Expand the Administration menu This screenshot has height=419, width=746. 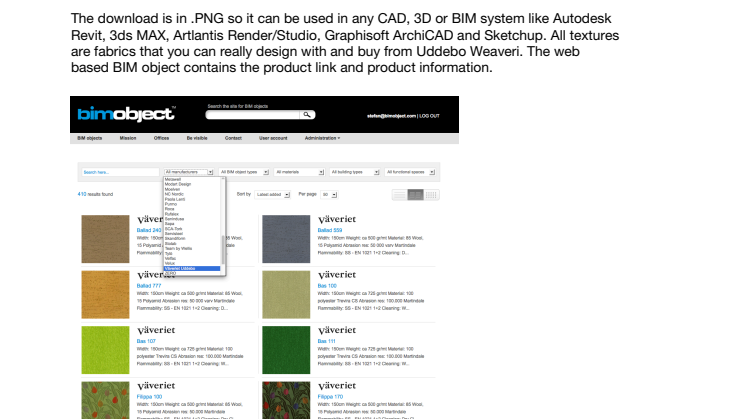point(322,138)
